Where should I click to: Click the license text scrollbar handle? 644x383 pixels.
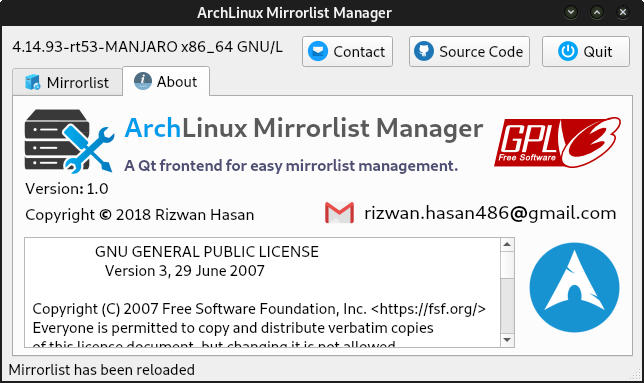(x=507, y=265)
